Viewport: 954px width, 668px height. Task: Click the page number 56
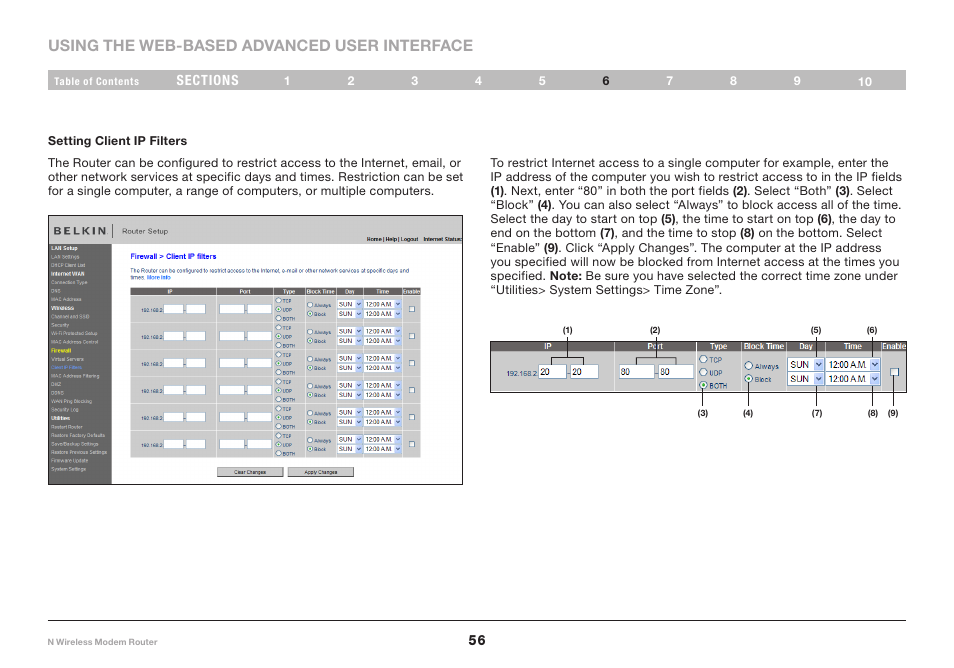point(477,640)
